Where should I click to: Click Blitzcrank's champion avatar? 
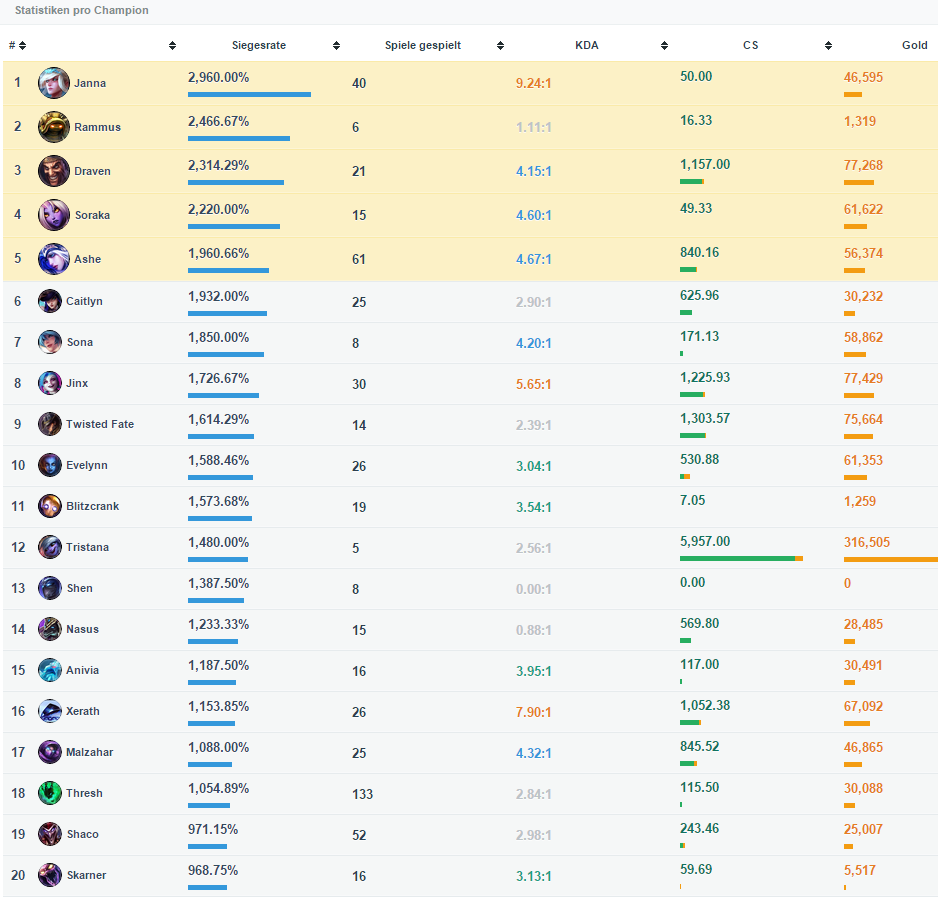tap(50, 506)
